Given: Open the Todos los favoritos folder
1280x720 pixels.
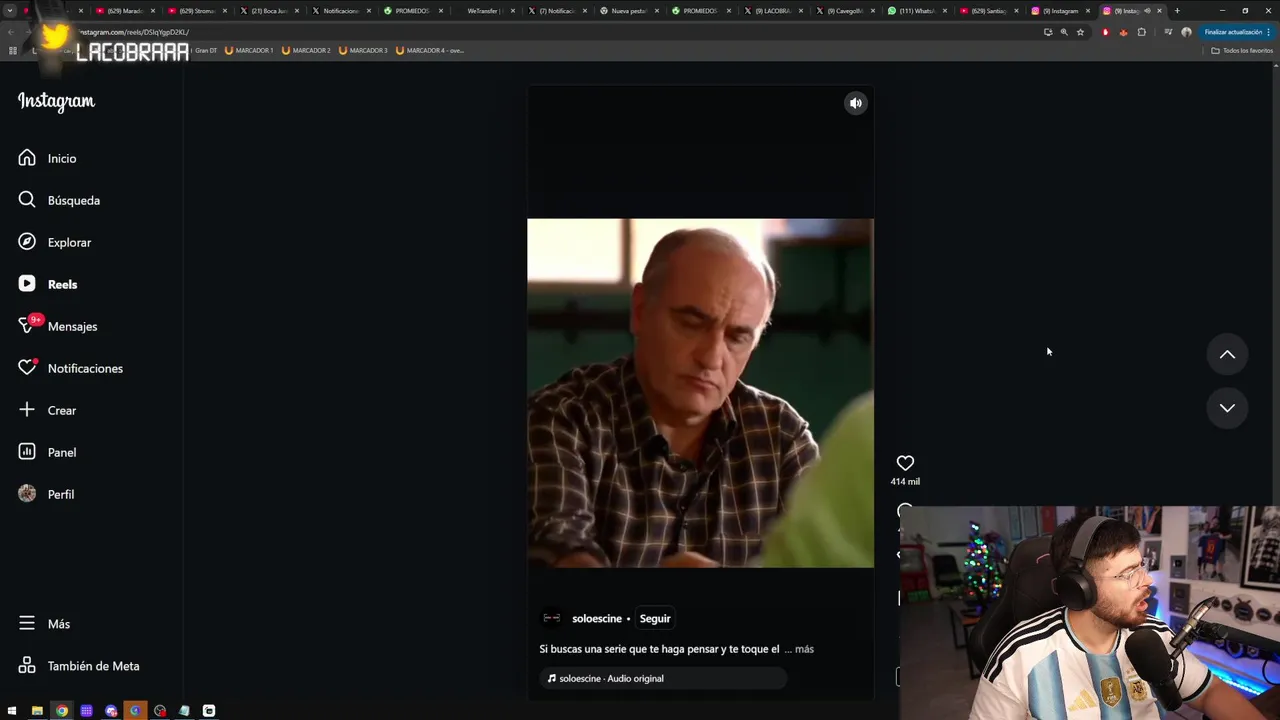Looking at the screenshot, I should click(x=1242, y=50).
